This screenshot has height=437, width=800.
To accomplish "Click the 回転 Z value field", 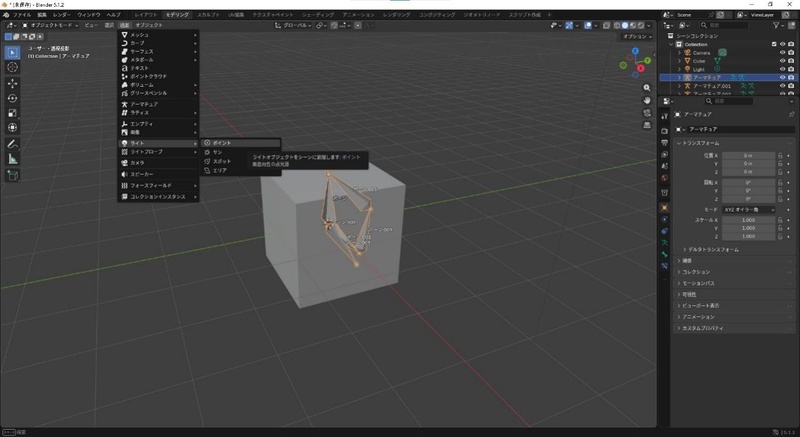I will [748, 199].
